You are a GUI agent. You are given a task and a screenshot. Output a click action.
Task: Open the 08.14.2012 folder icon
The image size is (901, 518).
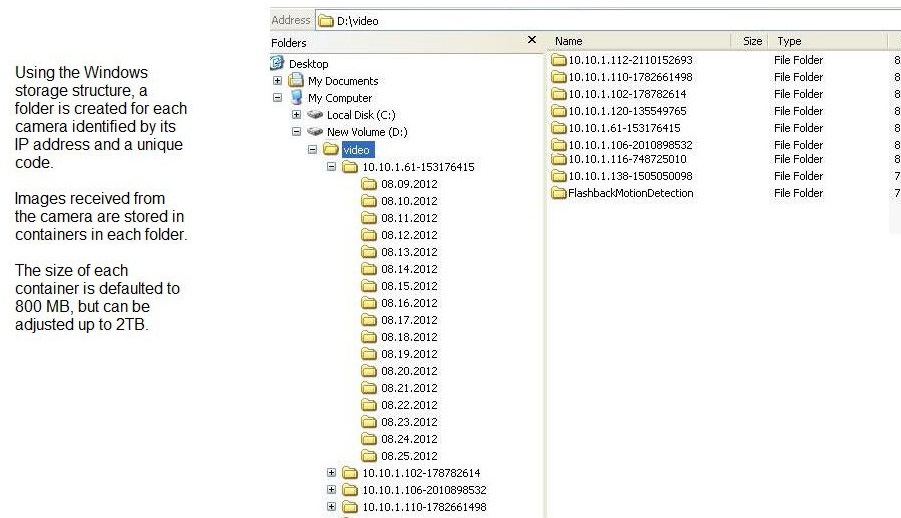(x=369, y=268)
